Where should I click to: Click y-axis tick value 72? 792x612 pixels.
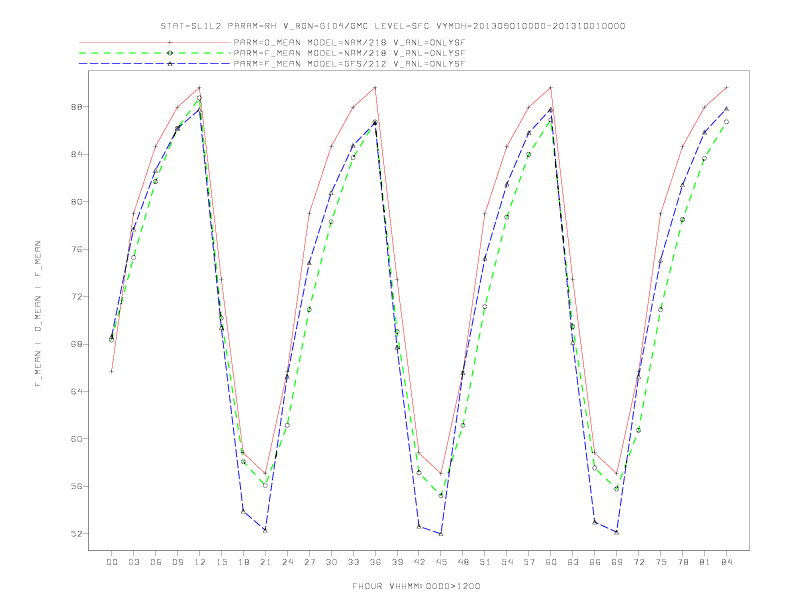point(77,297)
